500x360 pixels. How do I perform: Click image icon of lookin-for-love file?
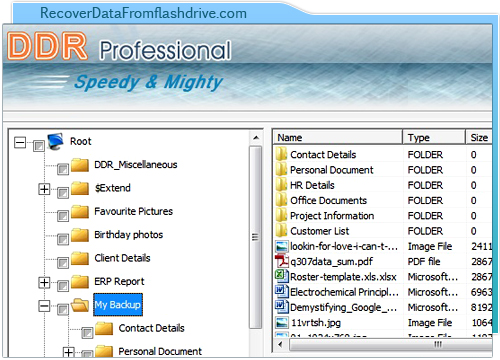click(282, 247)
